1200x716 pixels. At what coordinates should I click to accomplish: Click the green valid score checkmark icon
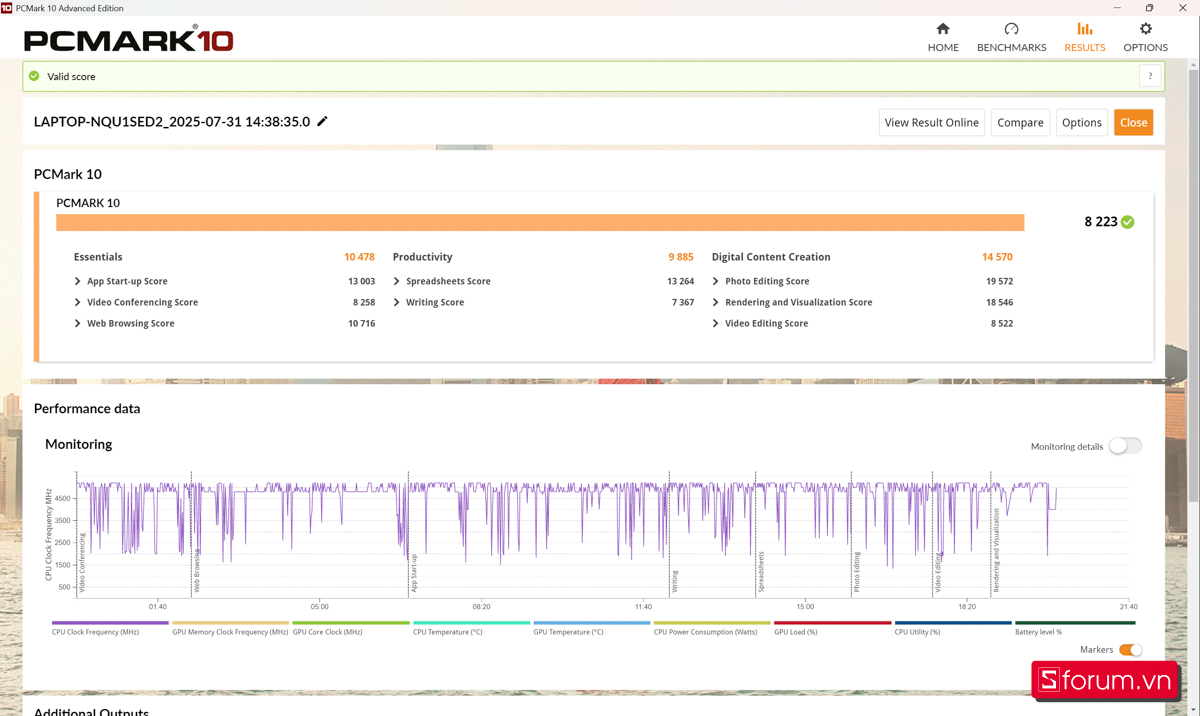click(x=34, y=76)
